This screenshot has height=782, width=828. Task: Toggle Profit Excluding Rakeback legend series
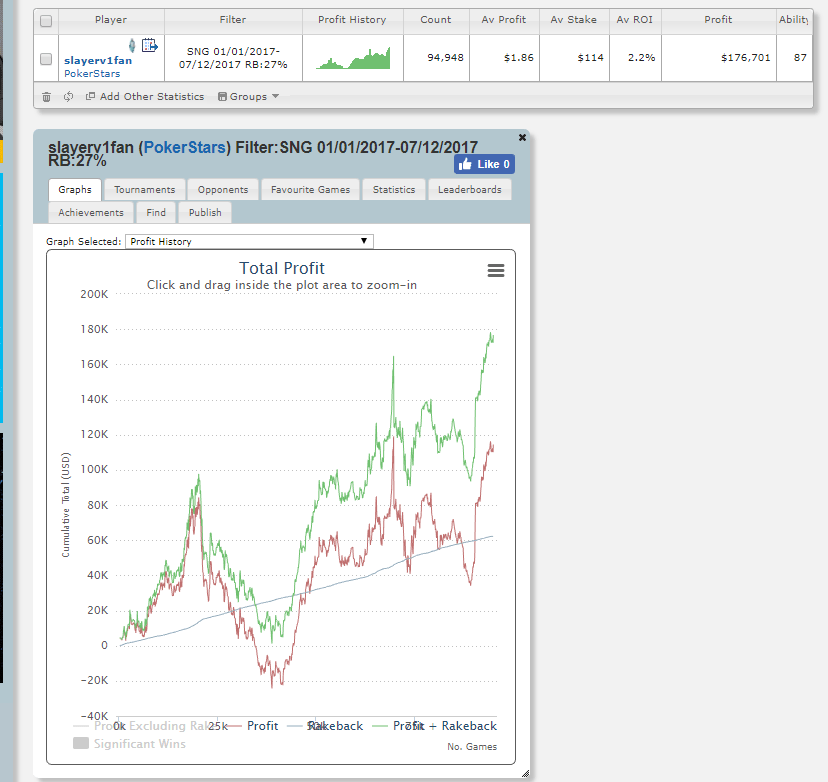tap(147, 726)
